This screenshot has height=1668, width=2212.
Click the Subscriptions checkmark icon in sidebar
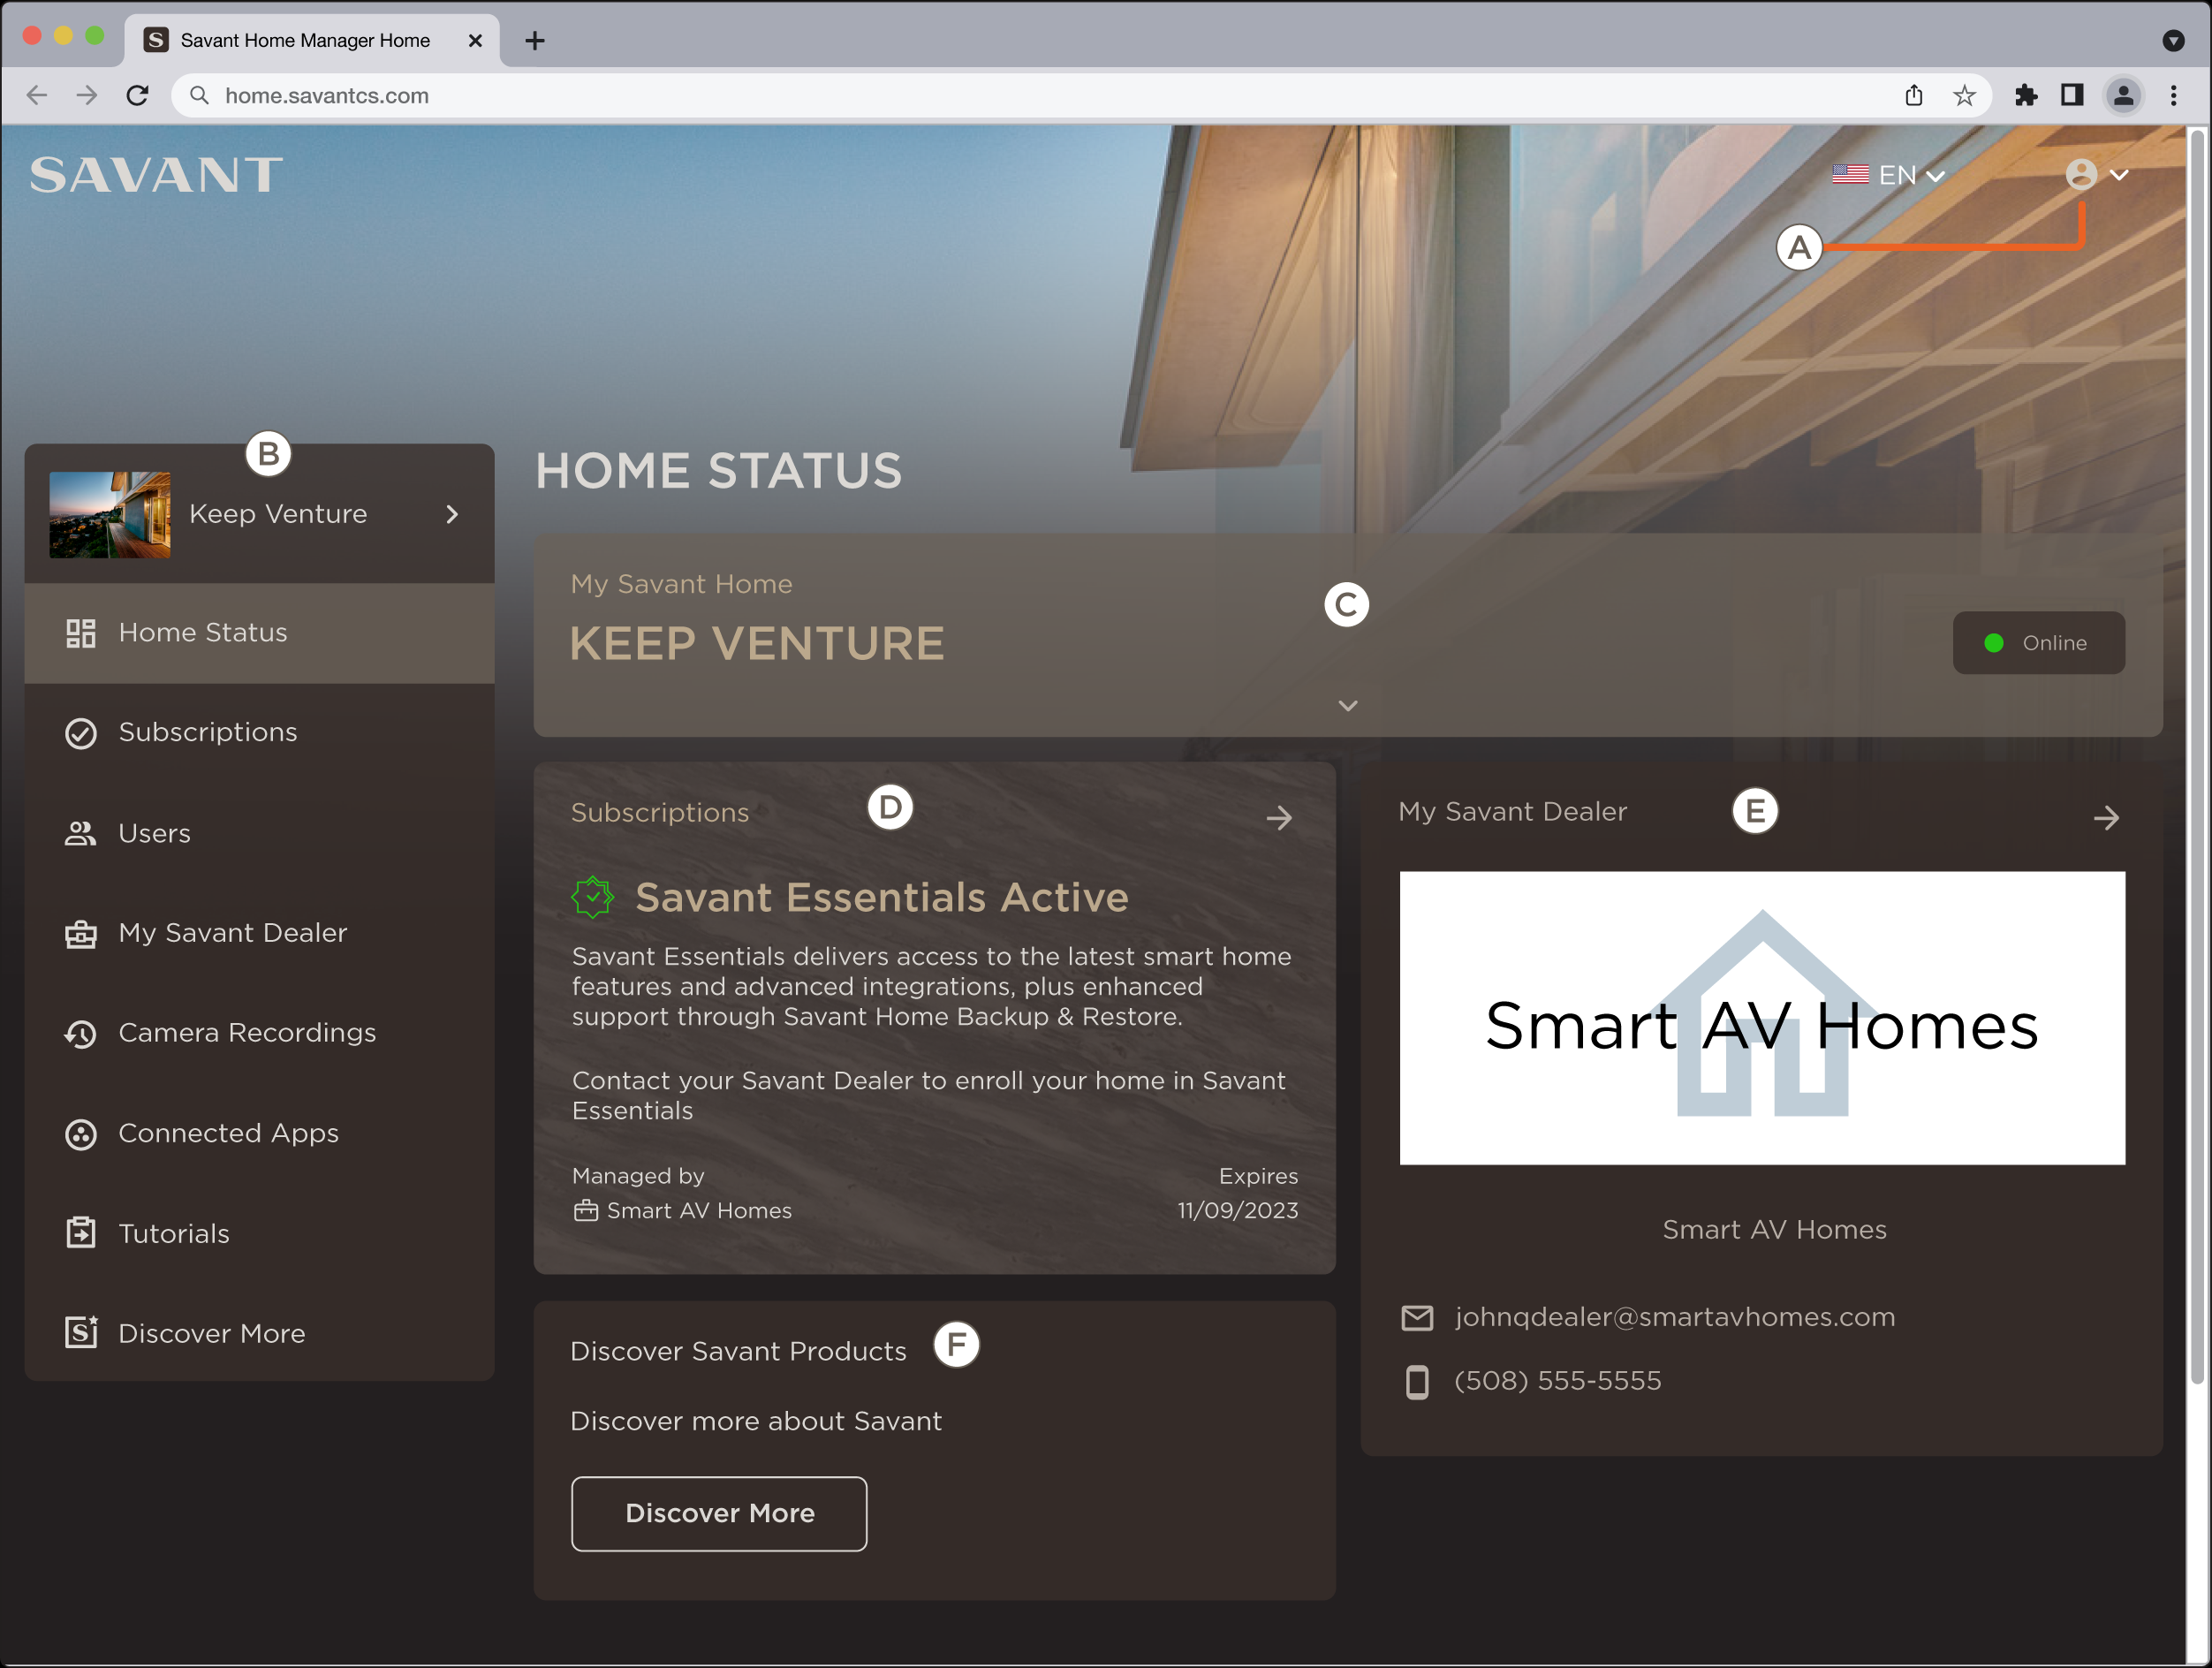coord(80,733)
